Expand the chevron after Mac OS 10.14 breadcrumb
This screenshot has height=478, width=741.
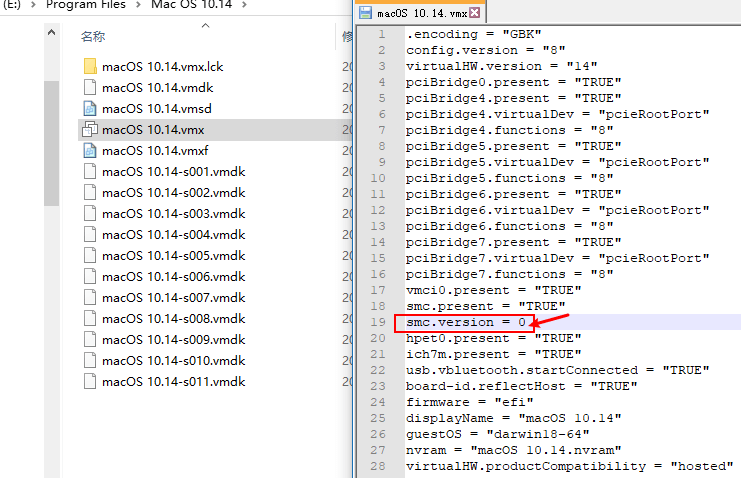[x=244, y=5]
